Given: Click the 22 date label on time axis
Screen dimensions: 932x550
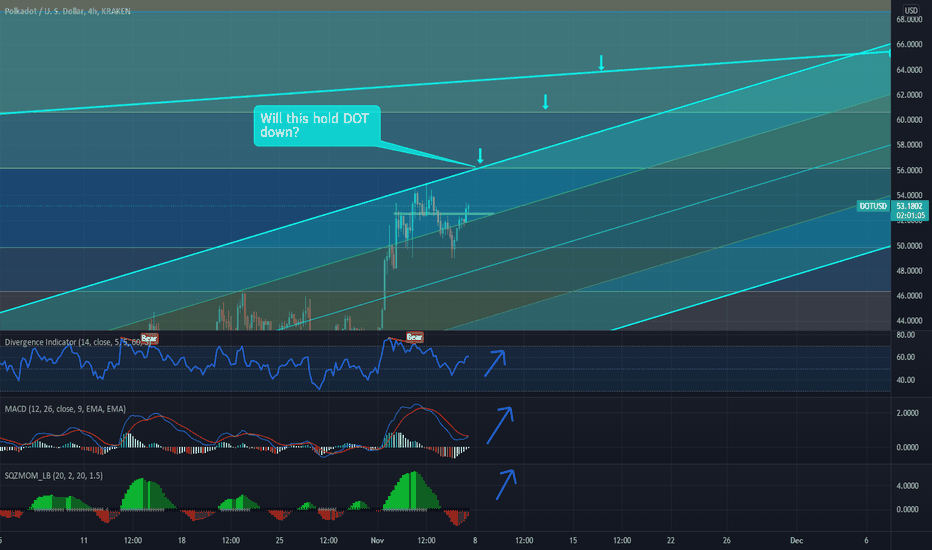Looking at the screenshot, I should (670, 540).
